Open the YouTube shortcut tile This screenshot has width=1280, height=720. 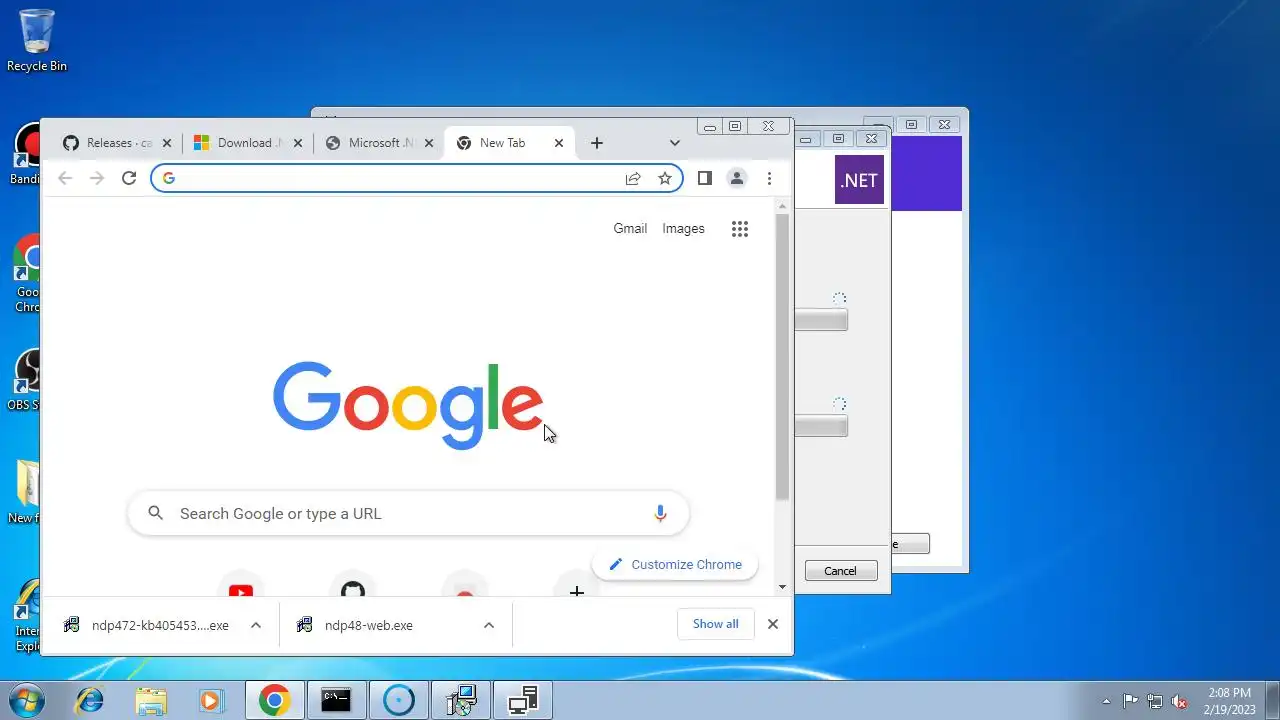point(241,590)
